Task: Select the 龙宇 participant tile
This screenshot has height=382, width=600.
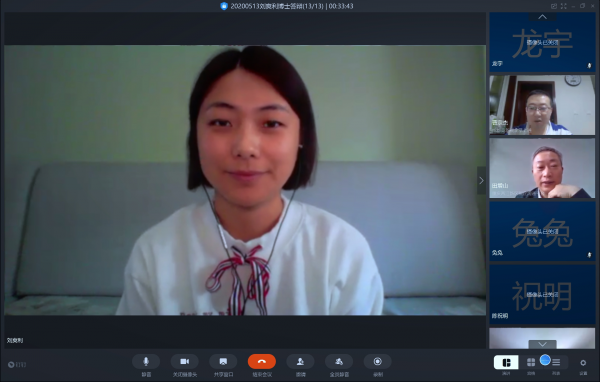Action: 542,42
